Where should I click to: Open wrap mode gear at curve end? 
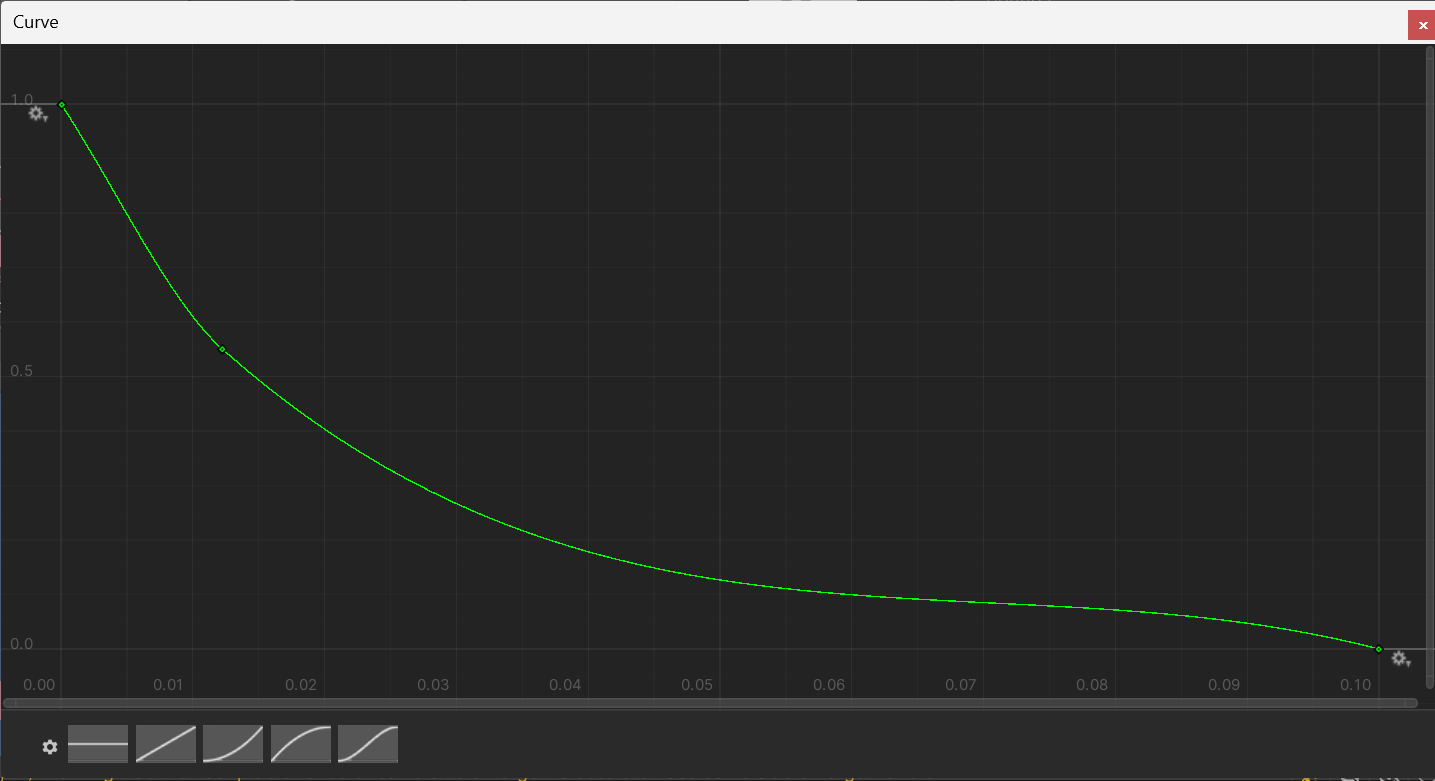click(1400, 659)
